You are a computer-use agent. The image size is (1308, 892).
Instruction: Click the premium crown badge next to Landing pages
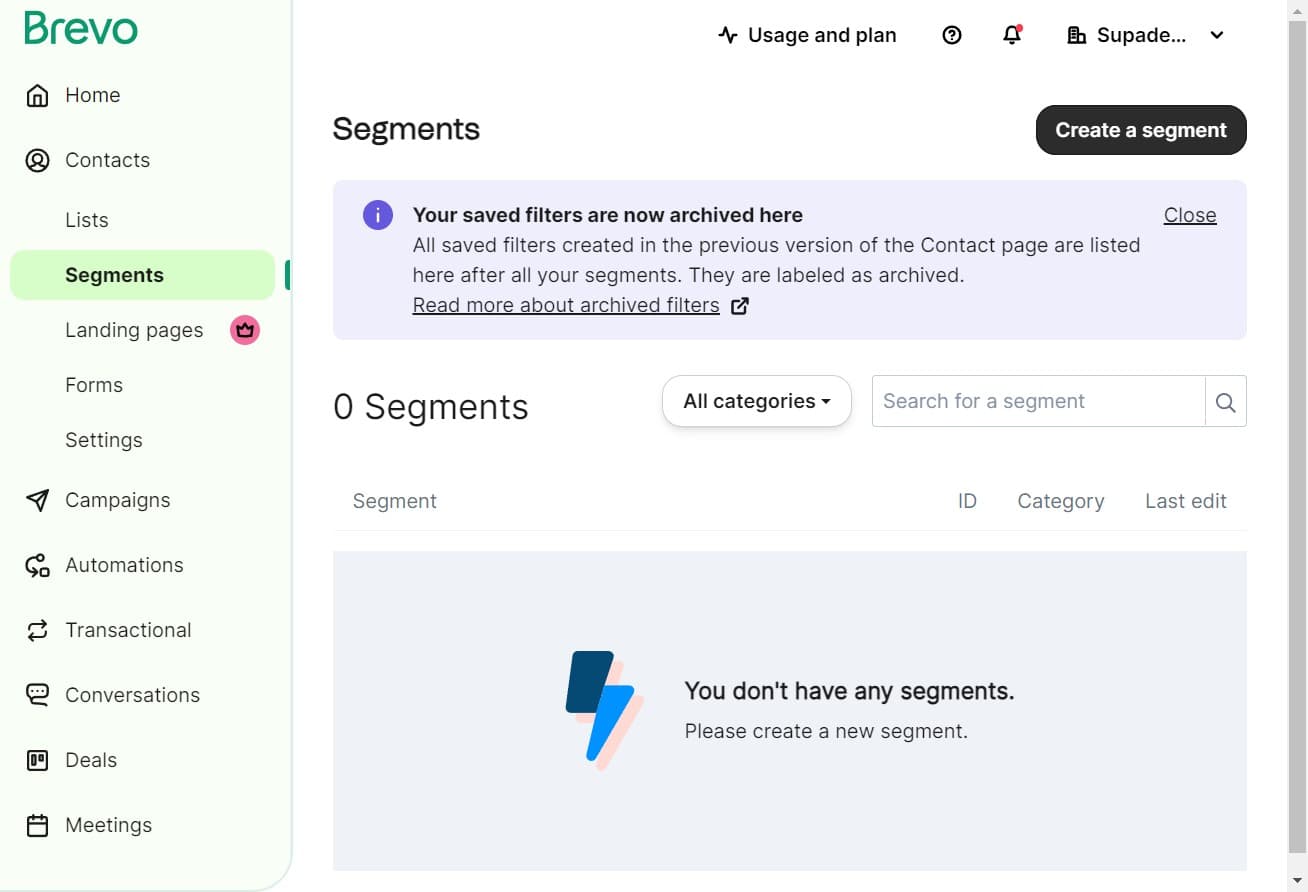tap(245, 330)
